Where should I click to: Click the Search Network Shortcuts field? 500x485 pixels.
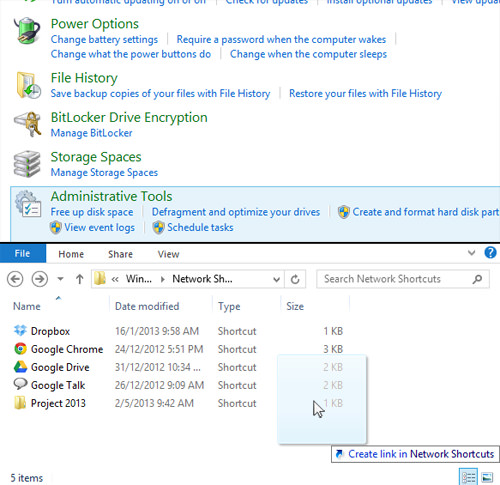click(403, 279)
